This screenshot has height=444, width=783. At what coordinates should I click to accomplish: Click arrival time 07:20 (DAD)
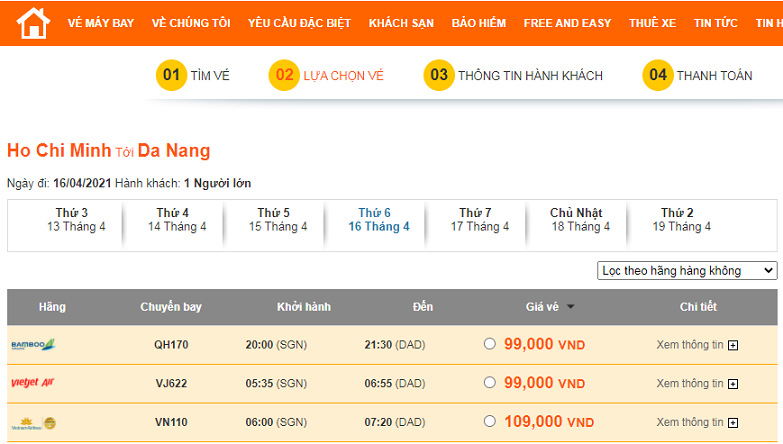(394, 423)
